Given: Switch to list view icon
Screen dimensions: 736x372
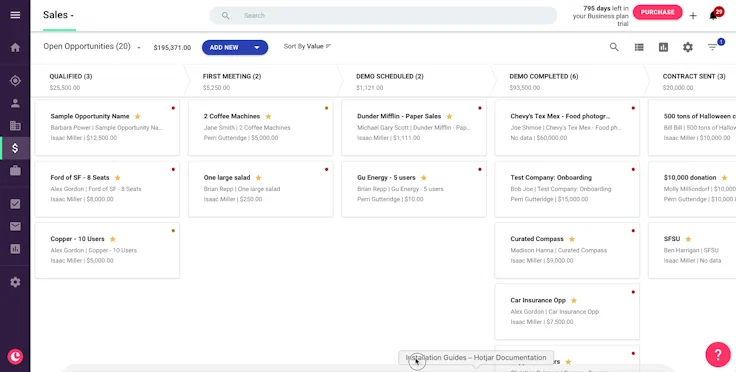Looking at the screenshot, I should click(639, 47).
